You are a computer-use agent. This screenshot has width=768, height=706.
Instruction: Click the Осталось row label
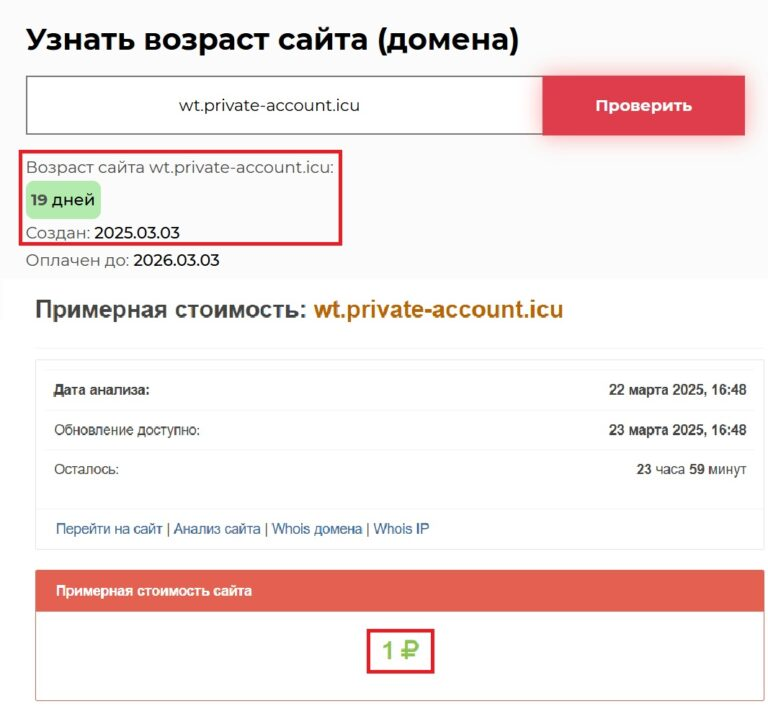(x=86, y=468)
